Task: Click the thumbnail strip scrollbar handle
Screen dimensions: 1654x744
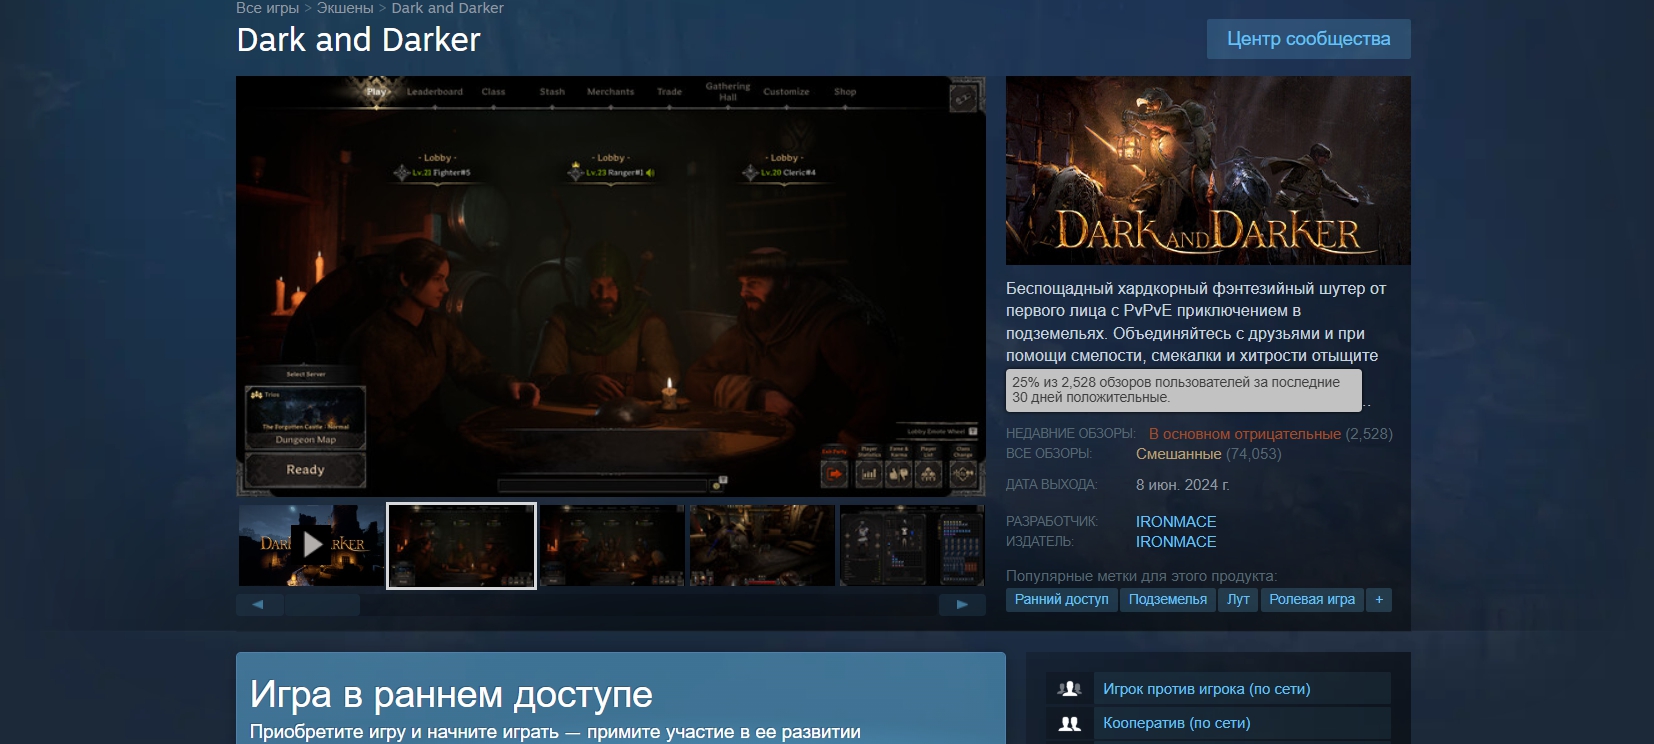Action: pyautogui.click(x=322, y=604)
